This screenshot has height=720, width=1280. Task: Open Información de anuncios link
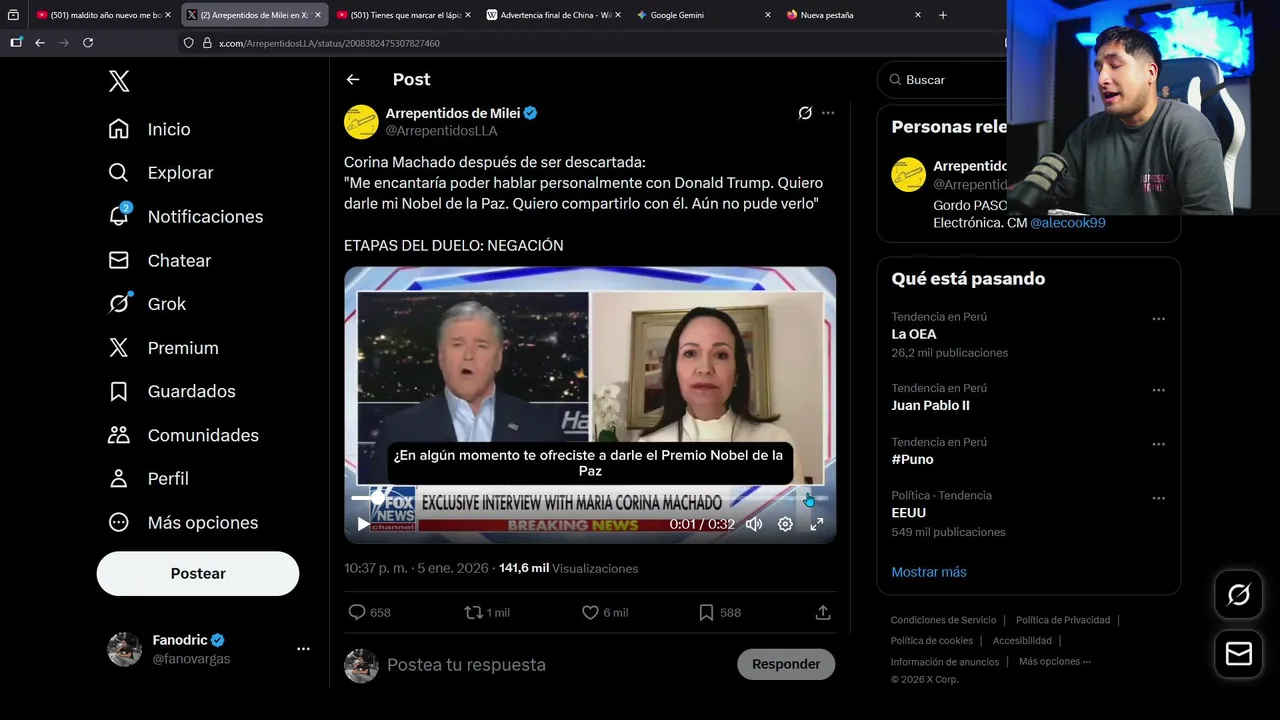point(945,662)
